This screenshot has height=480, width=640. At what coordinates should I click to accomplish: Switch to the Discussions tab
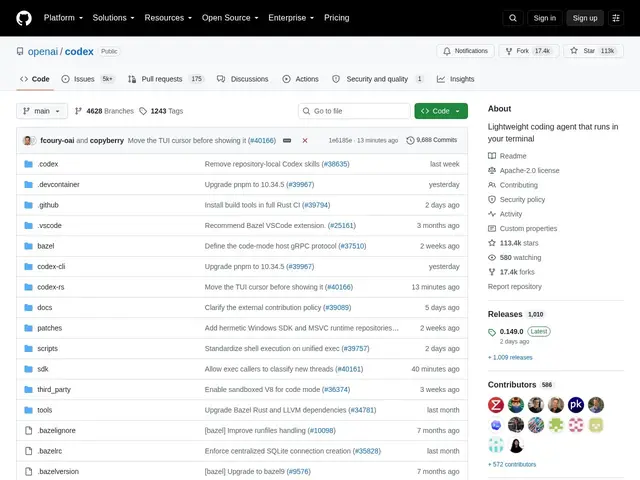tap(242, 79)
